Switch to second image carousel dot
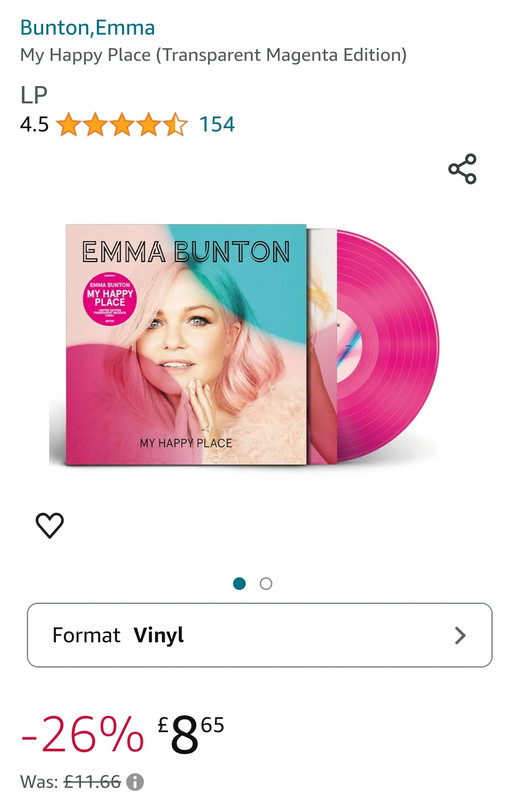505x800 pixels. 266,583
